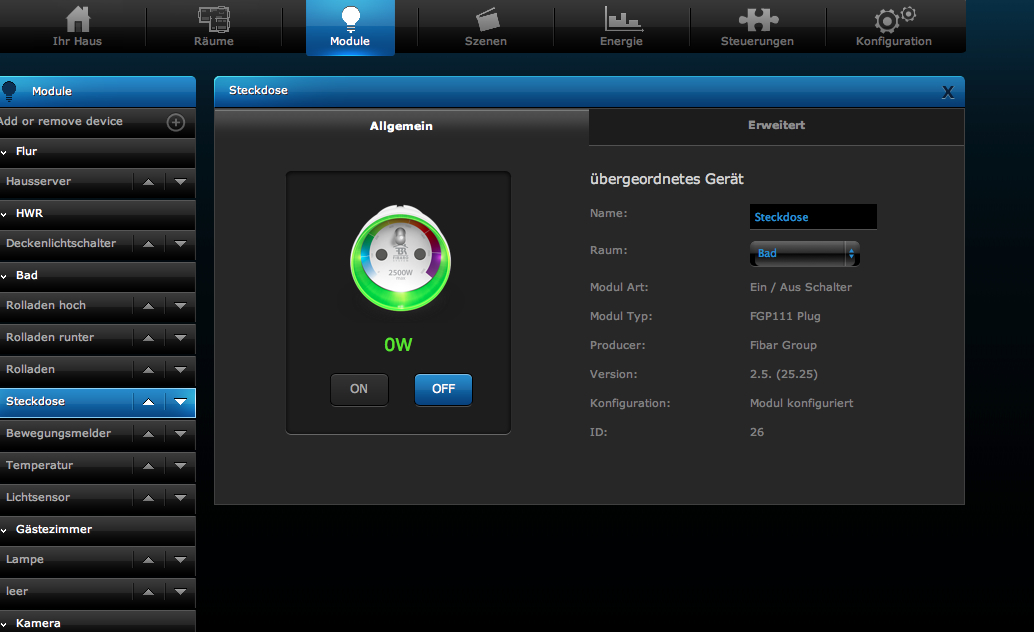This screenshot has height=632, width=1034.
Task: Click the ID value 26
Action: (756, 432)
